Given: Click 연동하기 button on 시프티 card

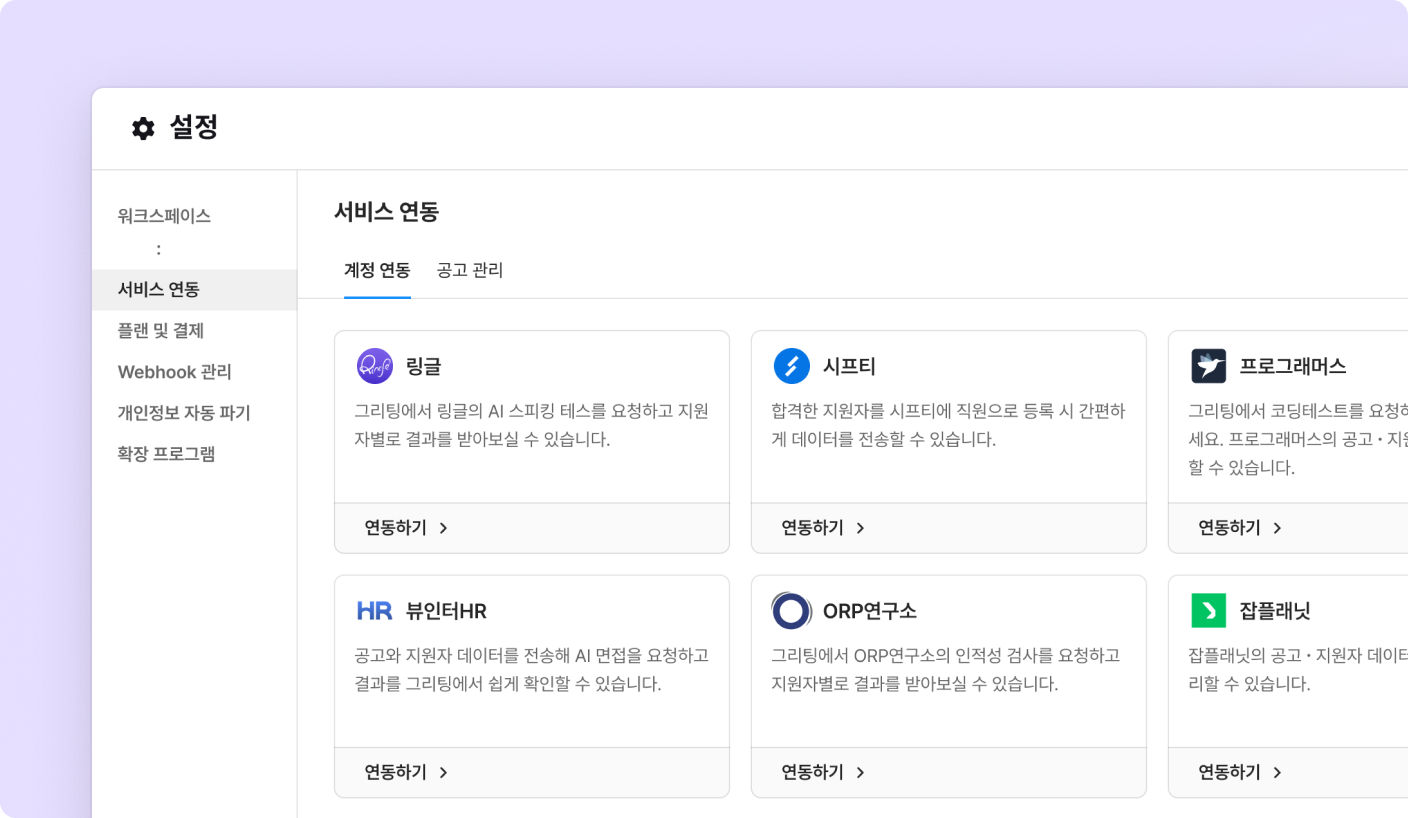Looking at the screenshot, I should (823, 528).
